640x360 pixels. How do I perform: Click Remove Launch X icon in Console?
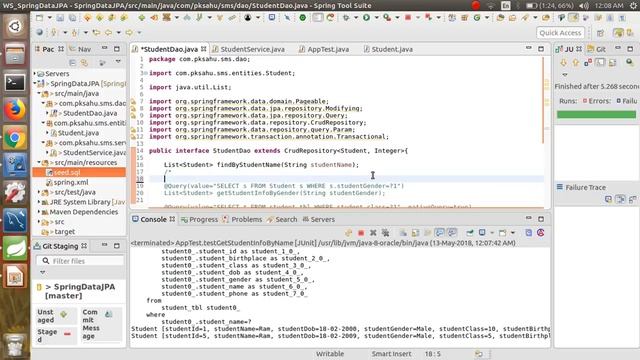[373, 233]
